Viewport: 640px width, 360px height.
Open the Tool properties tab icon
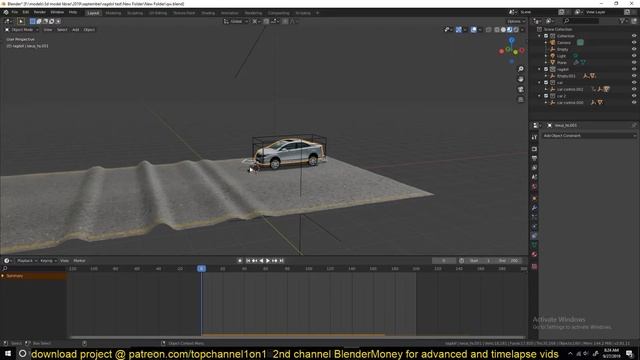[534, 138]
